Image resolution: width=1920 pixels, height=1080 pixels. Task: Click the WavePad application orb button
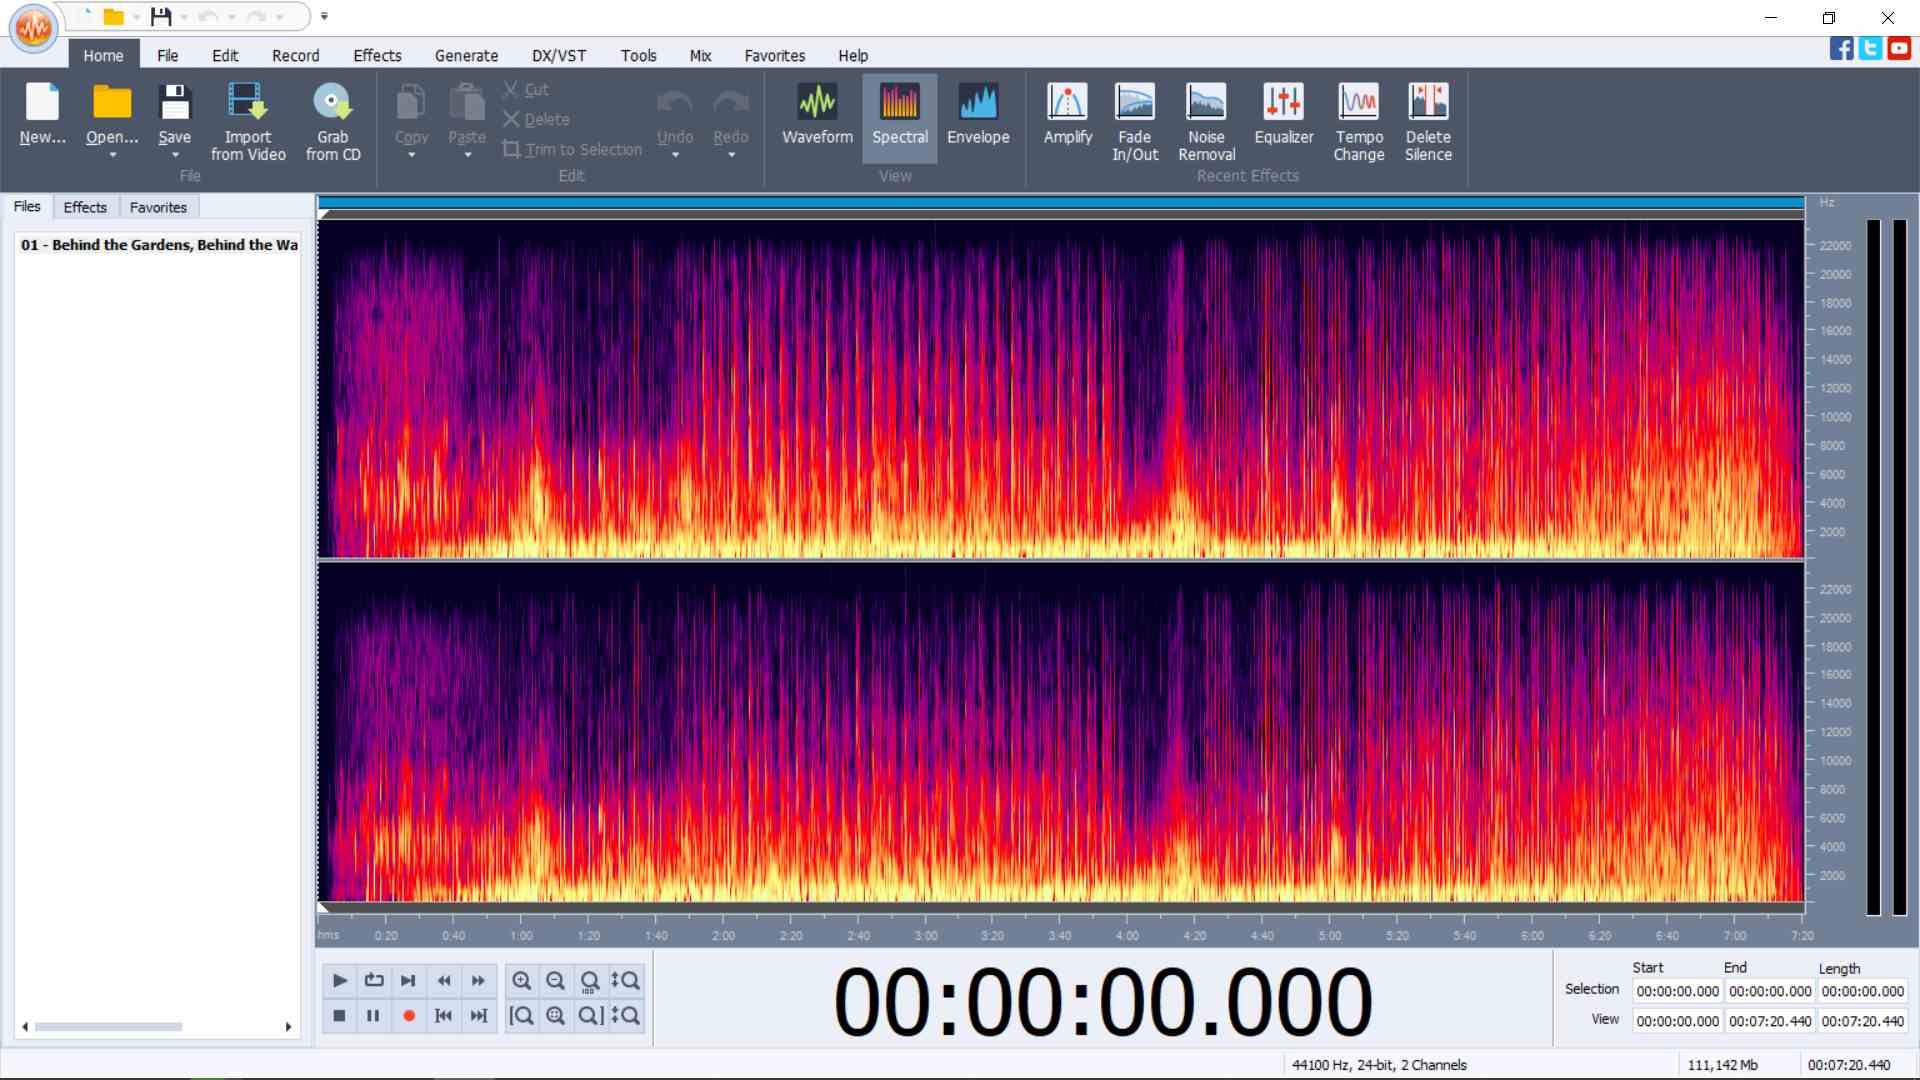pos(33,28)
